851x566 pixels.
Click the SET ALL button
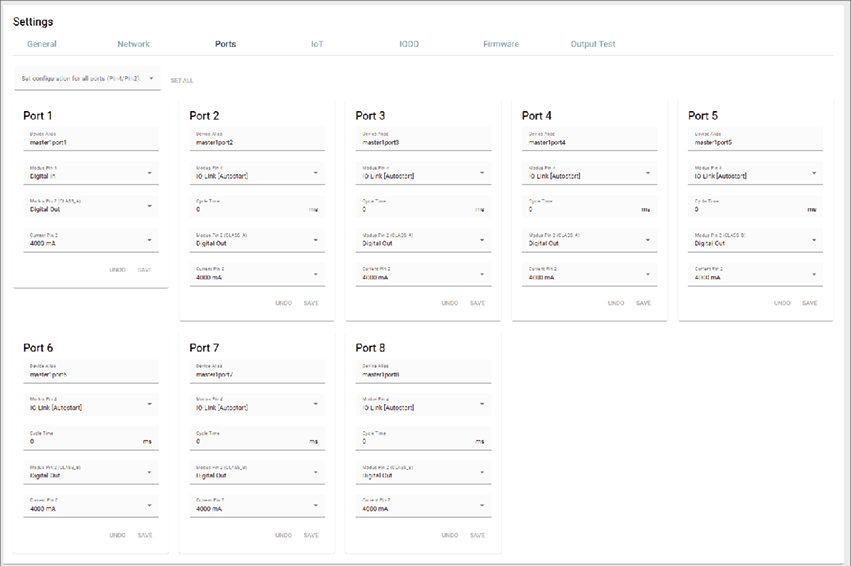pos(182,80)
